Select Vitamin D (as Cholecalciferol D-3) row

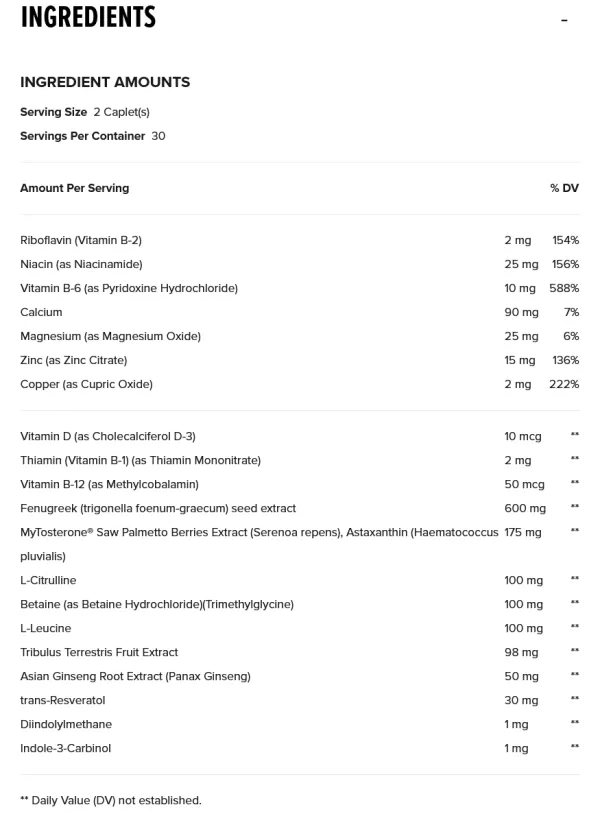point(108,436)
